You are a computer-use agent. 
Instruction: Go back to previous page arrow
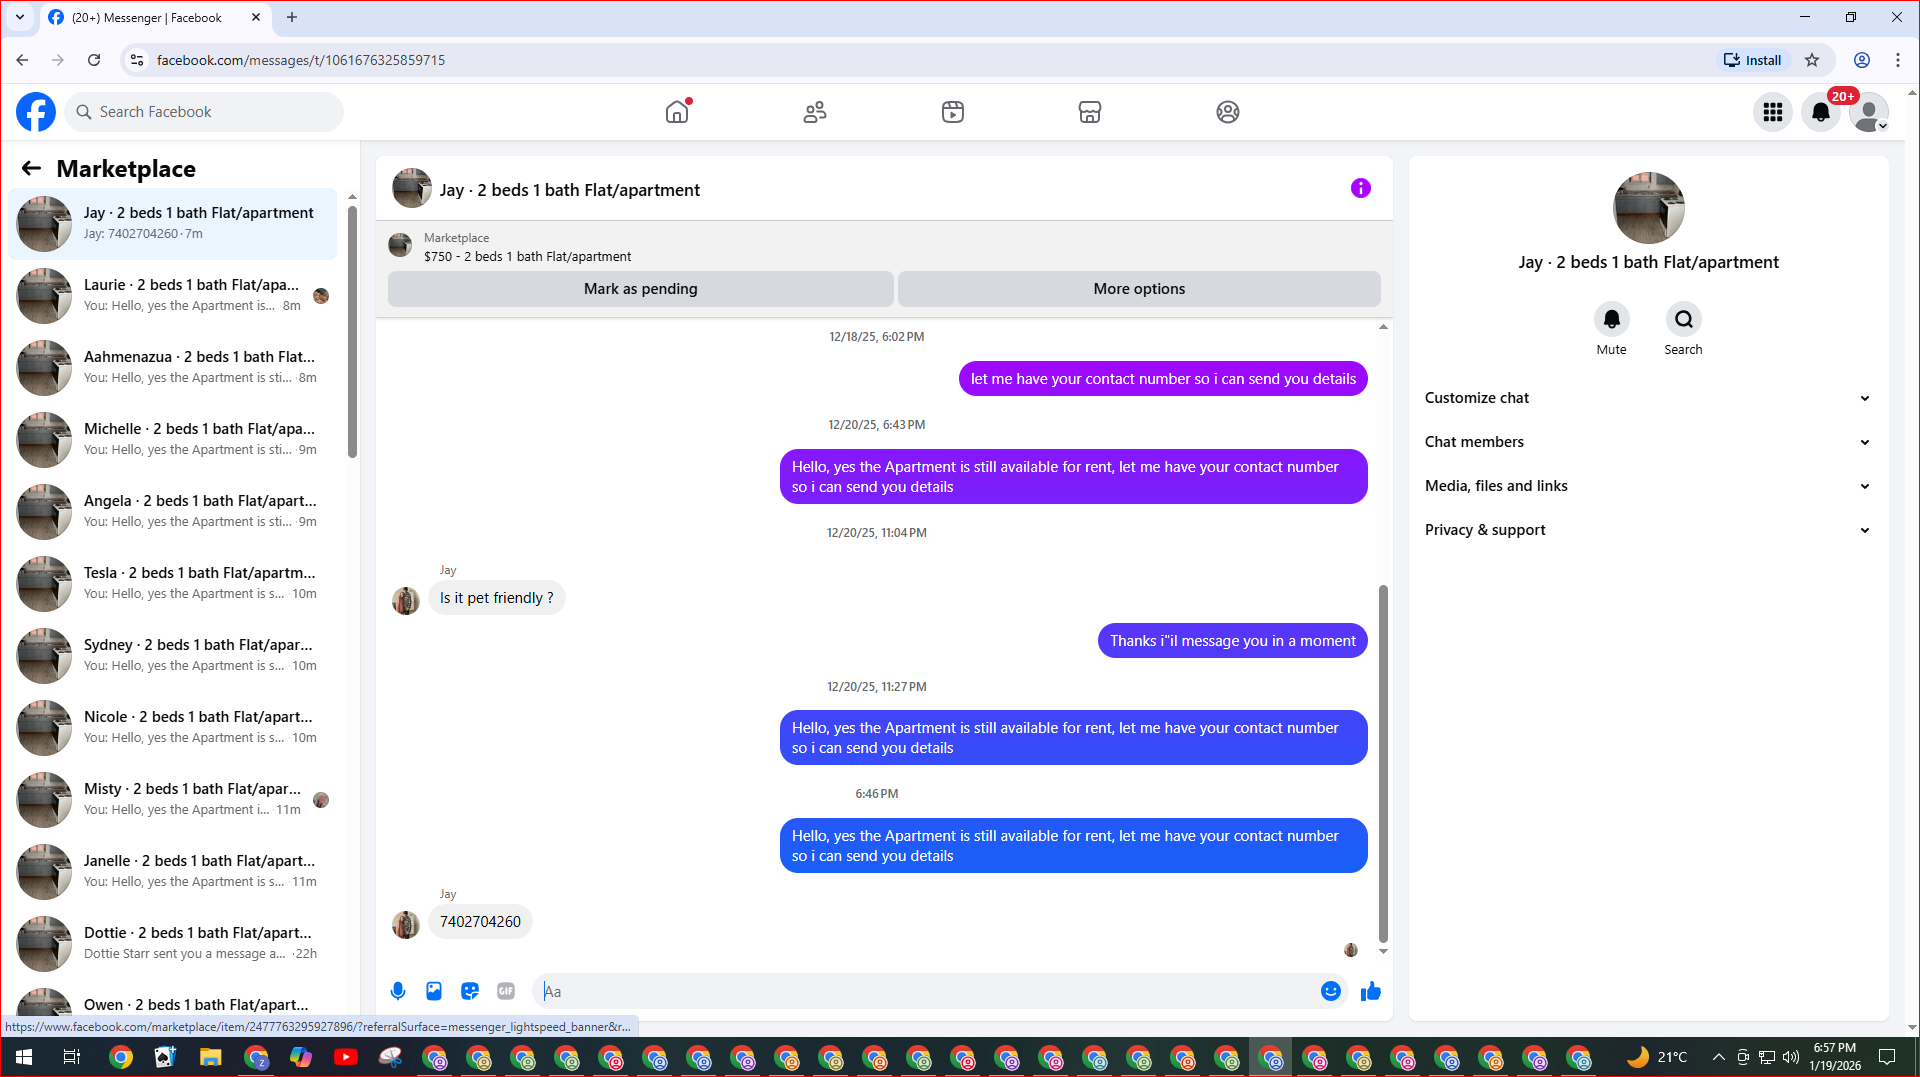22,60
